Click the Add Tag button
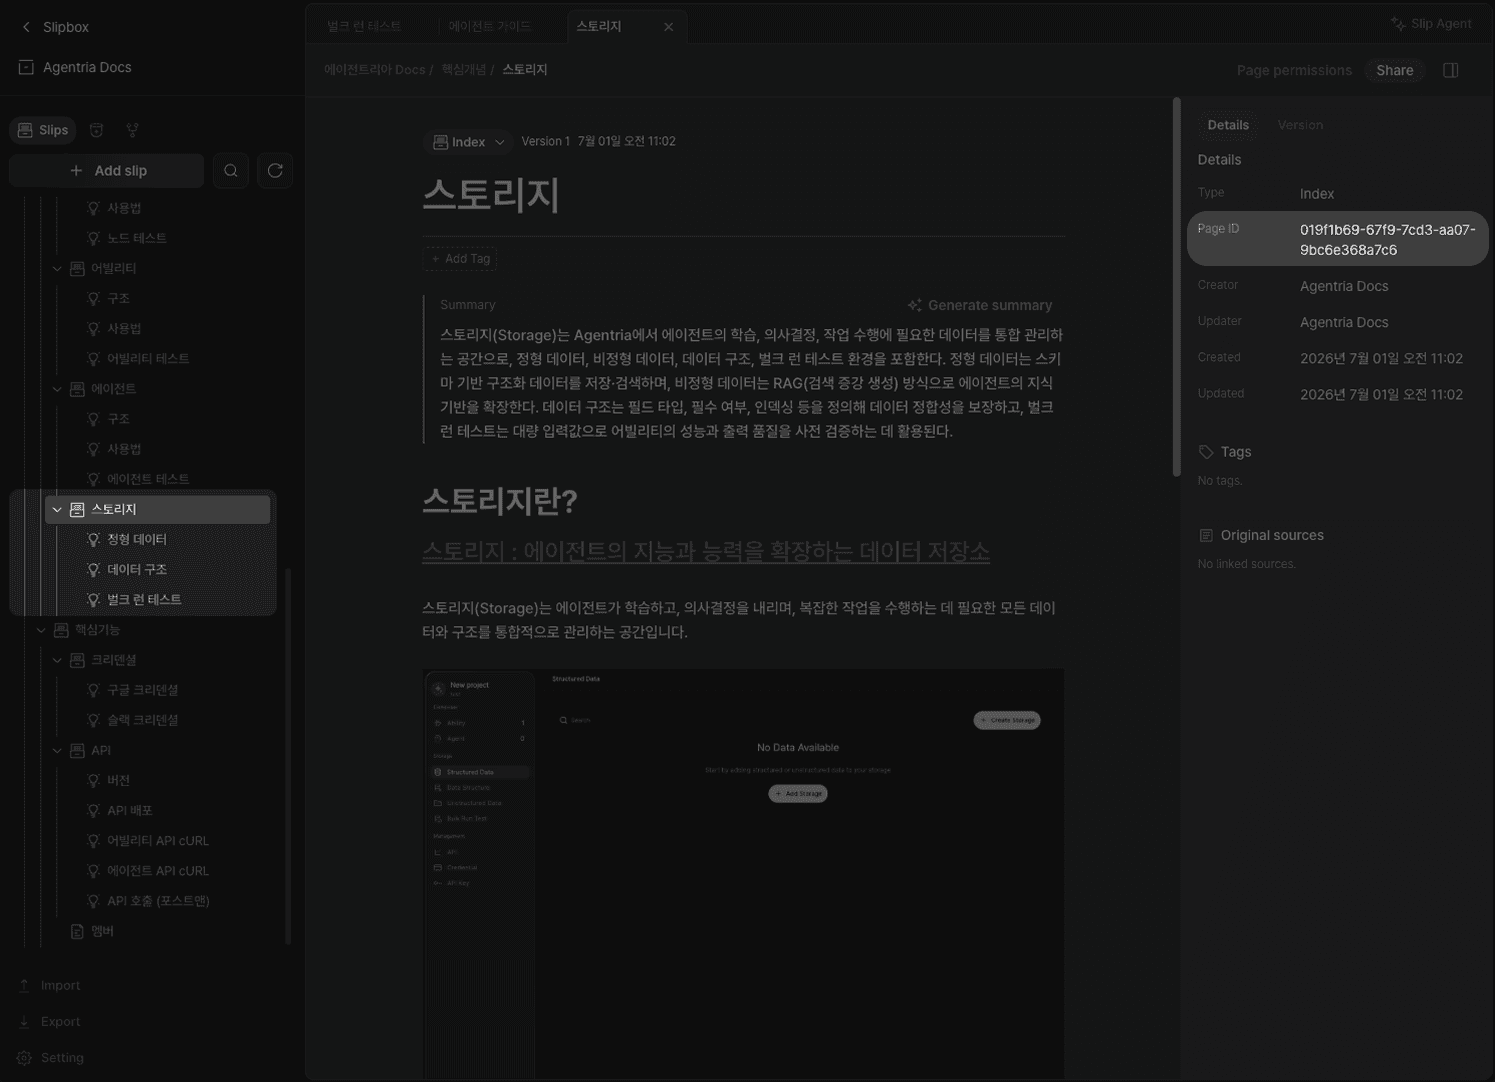This screenshot has height=1082, width=1495. 460,258
